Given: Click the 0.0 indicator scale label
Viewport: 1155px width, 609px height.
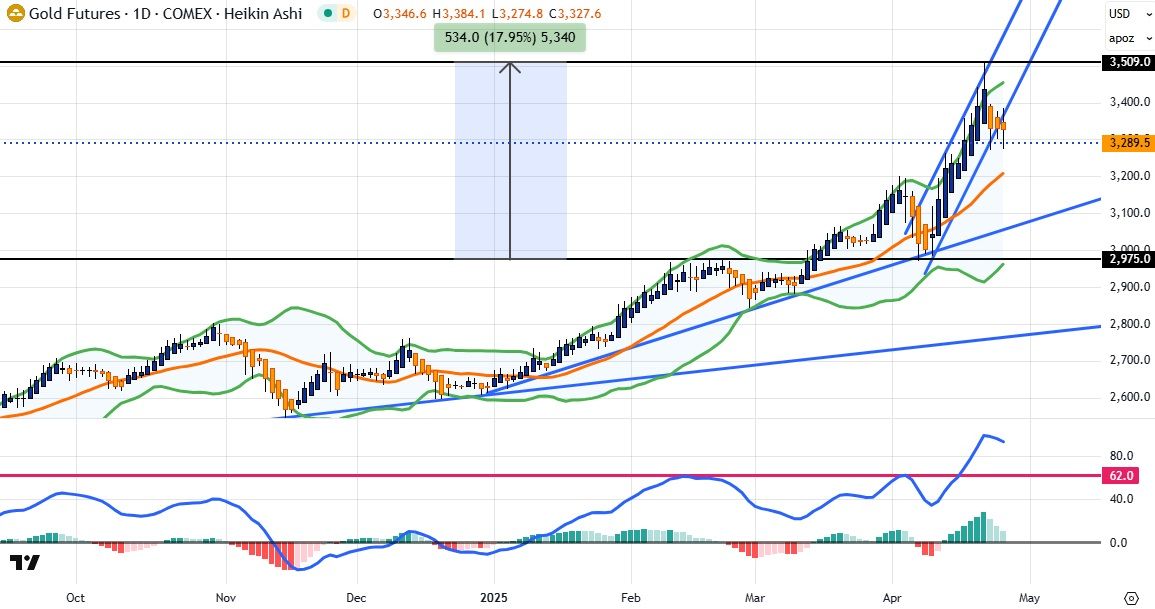Looking at the screenshot, I should coord(1118,543).
